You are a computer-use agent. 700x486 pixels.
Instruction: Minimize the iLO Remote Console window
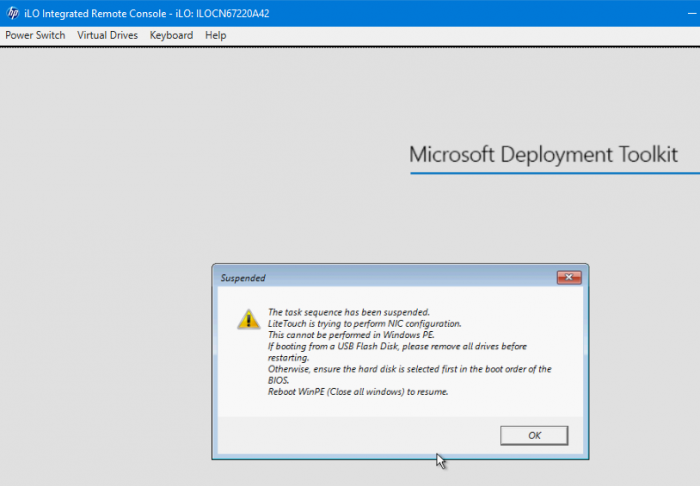click(692, 13)
